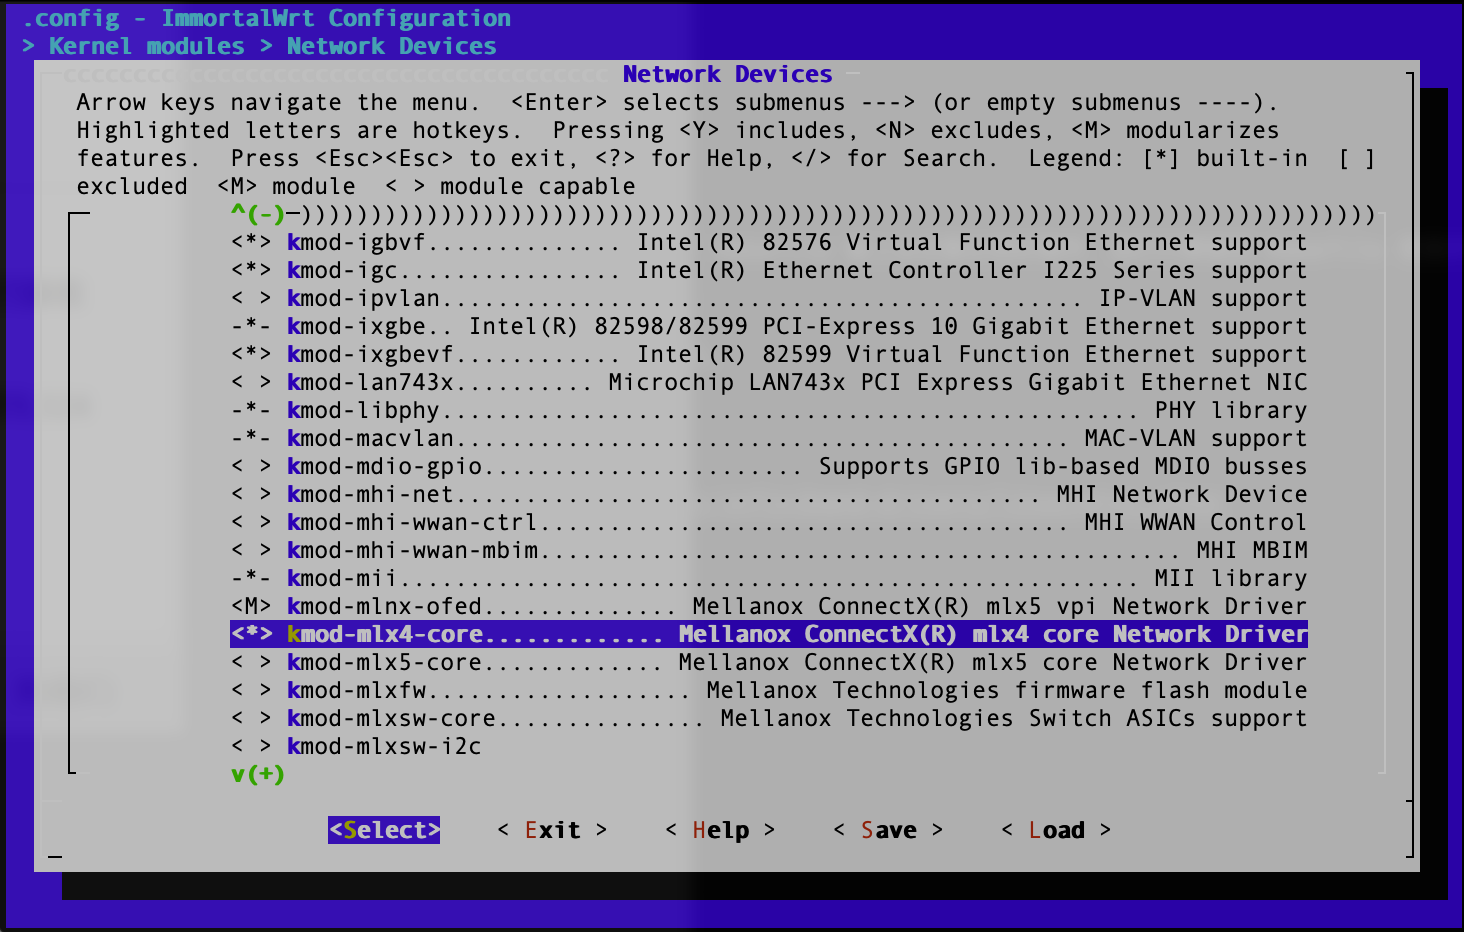Open Help for the selected item
This screenshot has width=1464, height=932.
click(x=720, y=830)
